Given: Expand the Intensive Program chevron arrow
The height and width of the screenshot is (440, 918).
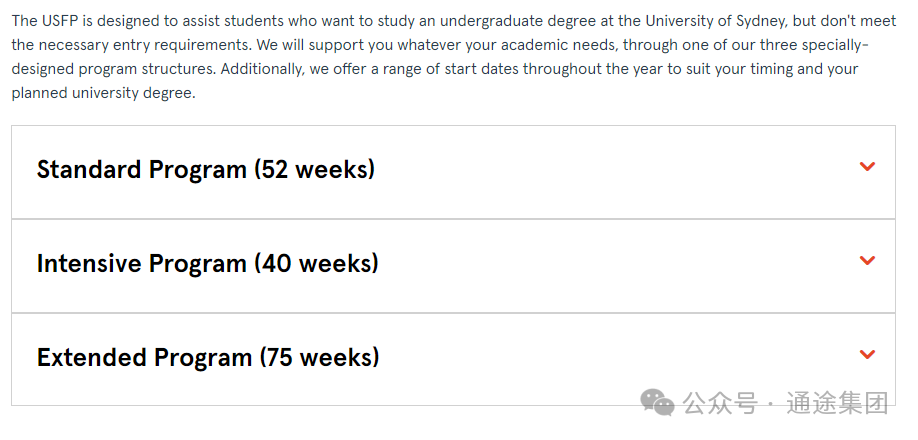Looking at the screenshot, I should point(867,260).
